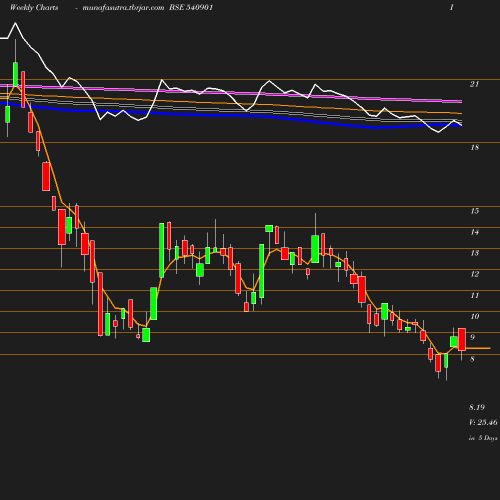
Task: Click the last price value 8.19
Action: [x=477, y=407]
